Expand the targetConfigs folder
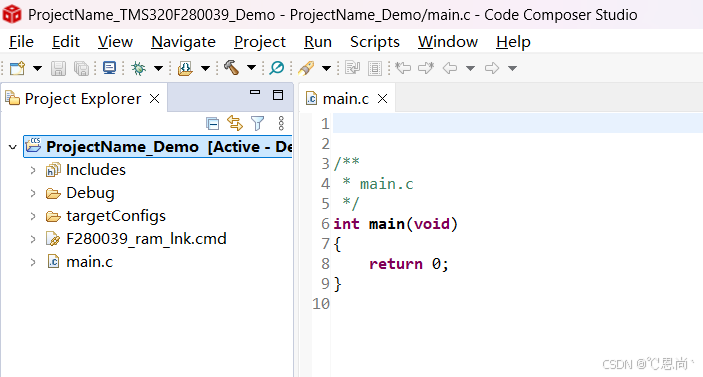 point(33,216)
